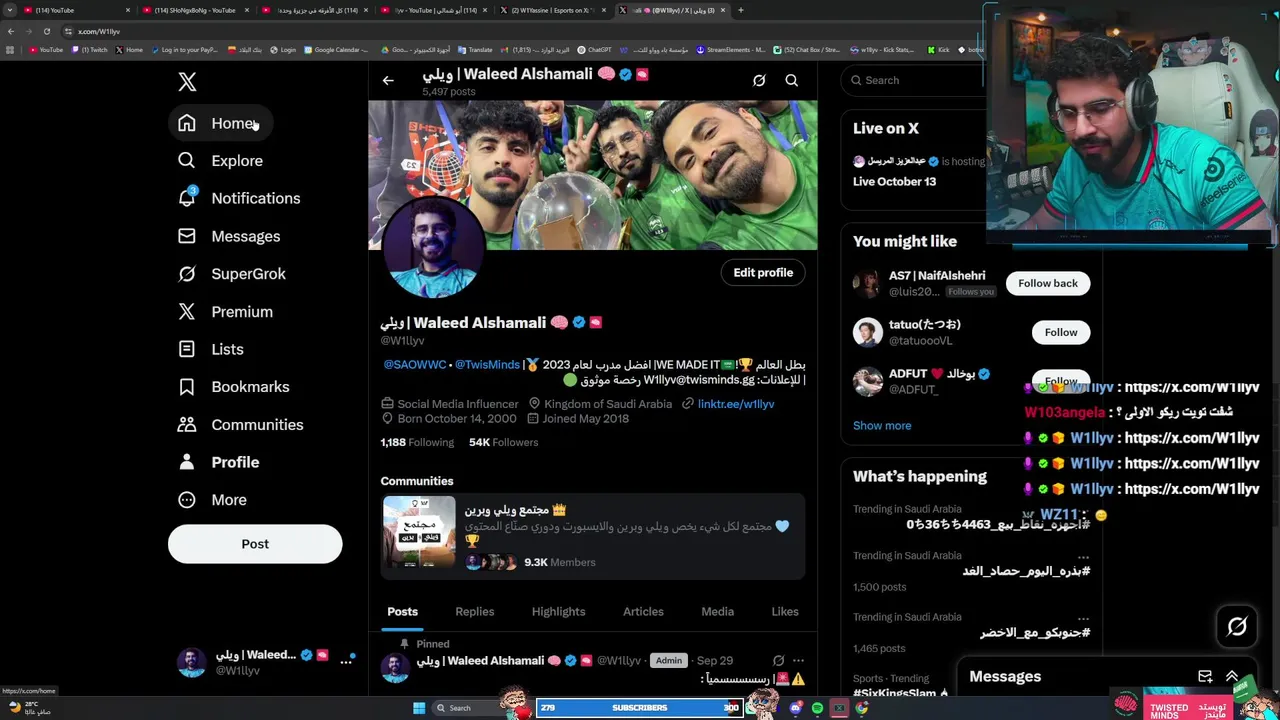Viewport: 1280px width, 720px height.
Task: Click browser reload button
Action: (46, 31)
